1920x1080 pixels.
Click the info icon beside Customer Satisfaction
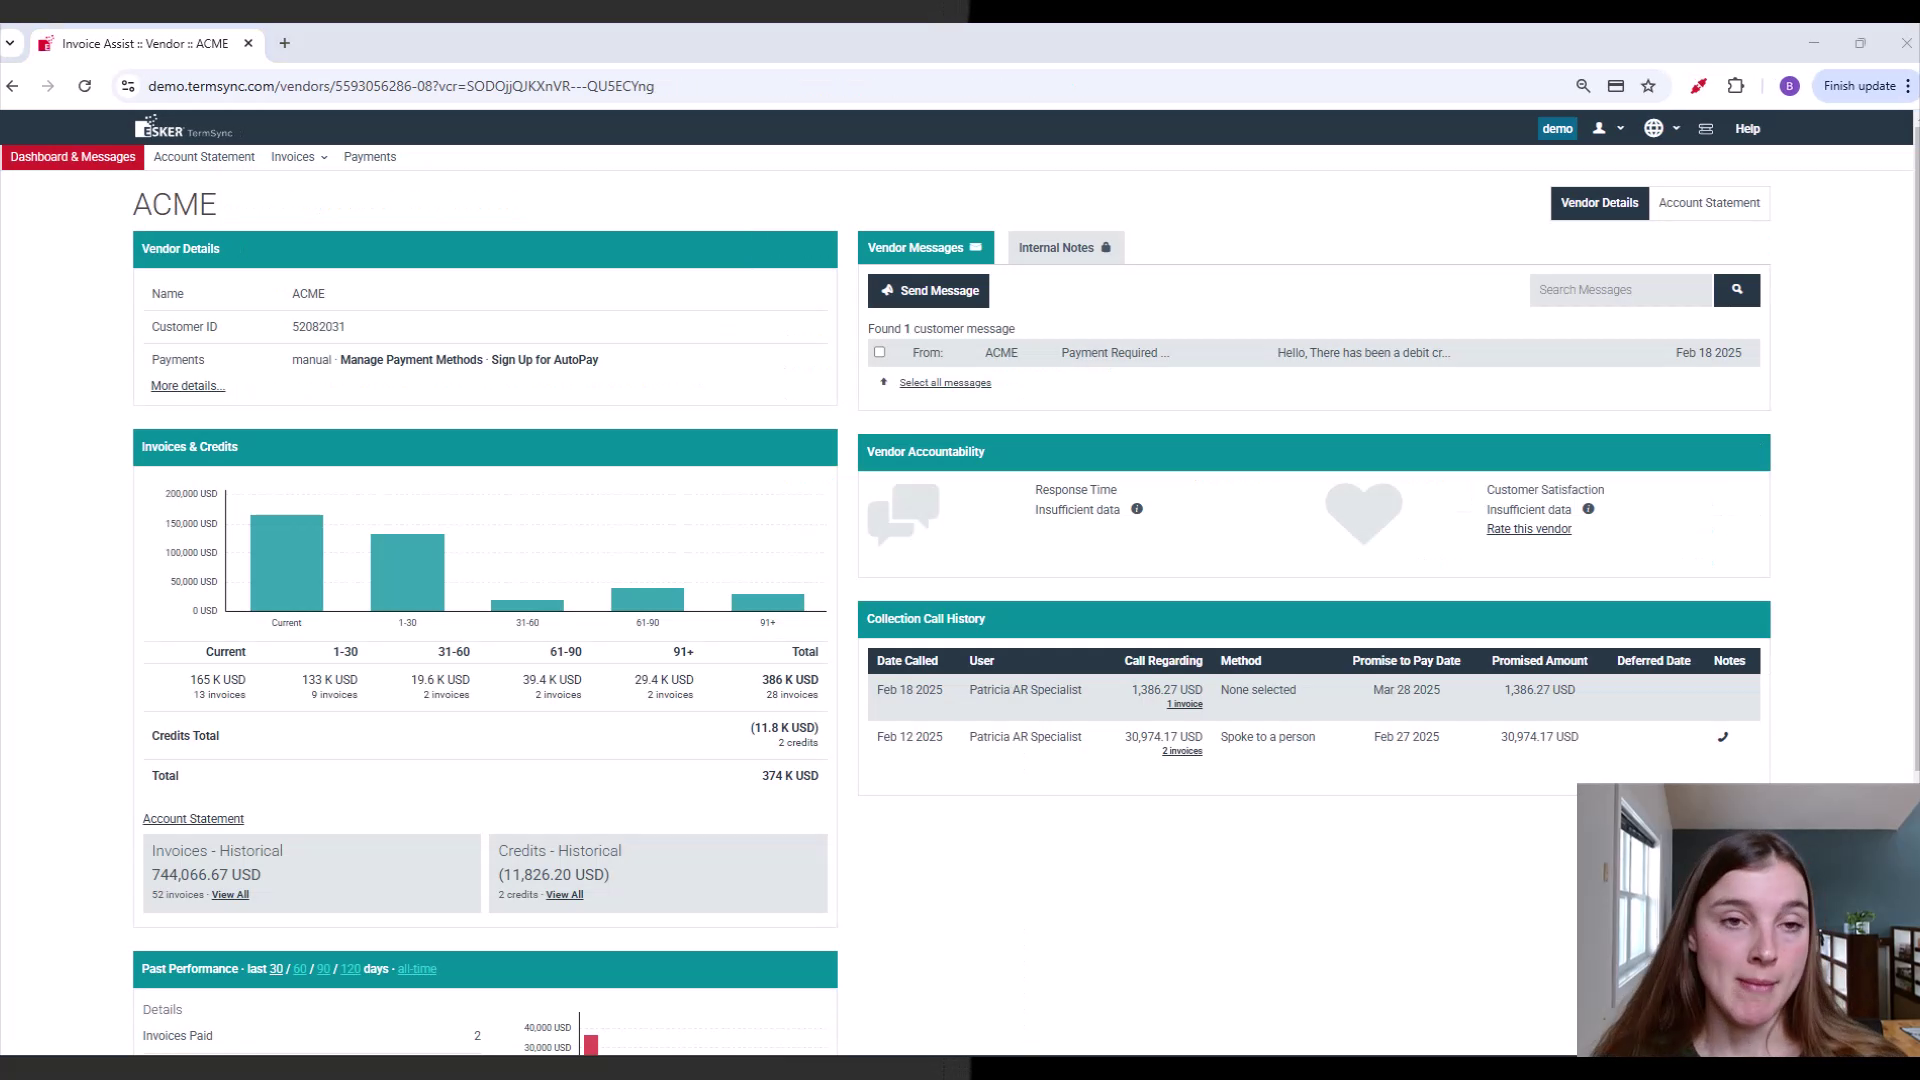[1589, 509]
